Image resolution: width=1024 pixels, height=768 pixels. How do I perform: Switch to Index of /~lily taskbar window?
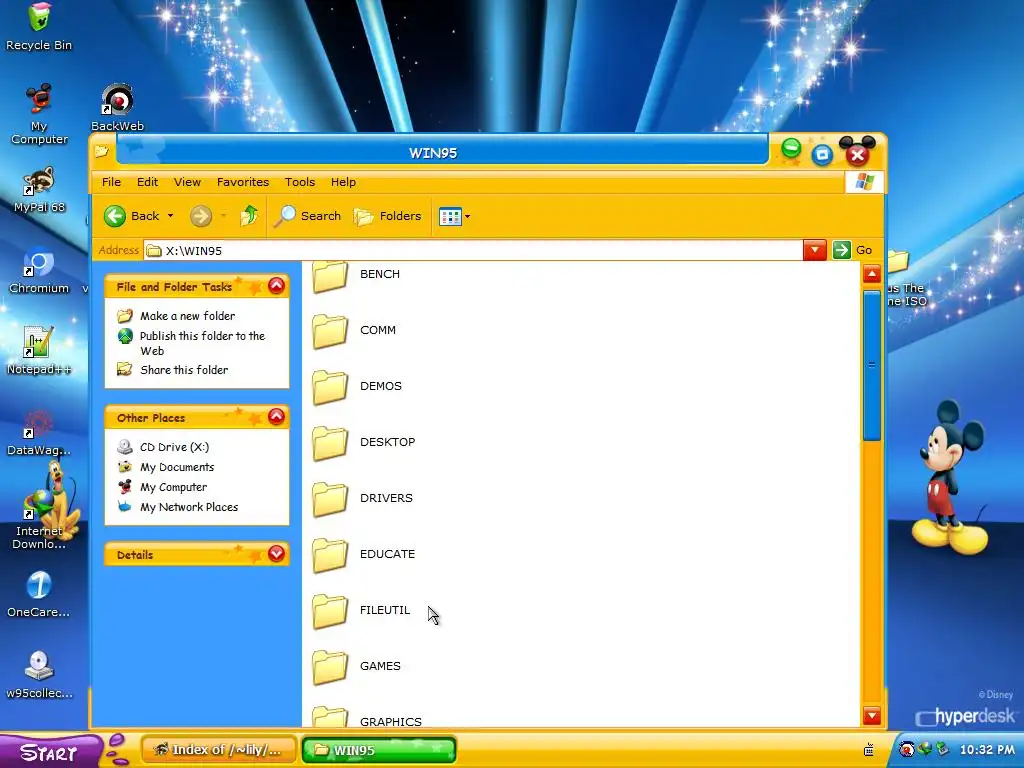tap(219, 750)
